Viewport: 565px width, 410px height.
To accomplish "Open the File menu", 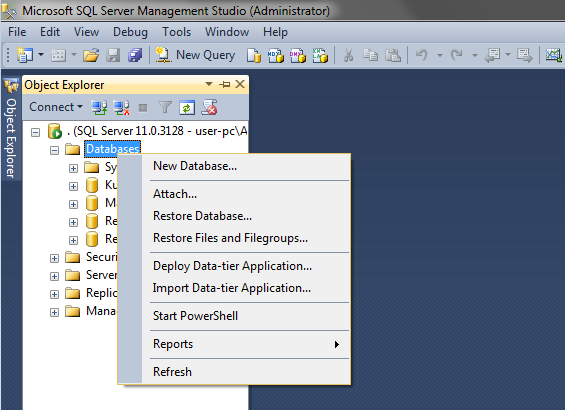I will [x=17, y=32].
